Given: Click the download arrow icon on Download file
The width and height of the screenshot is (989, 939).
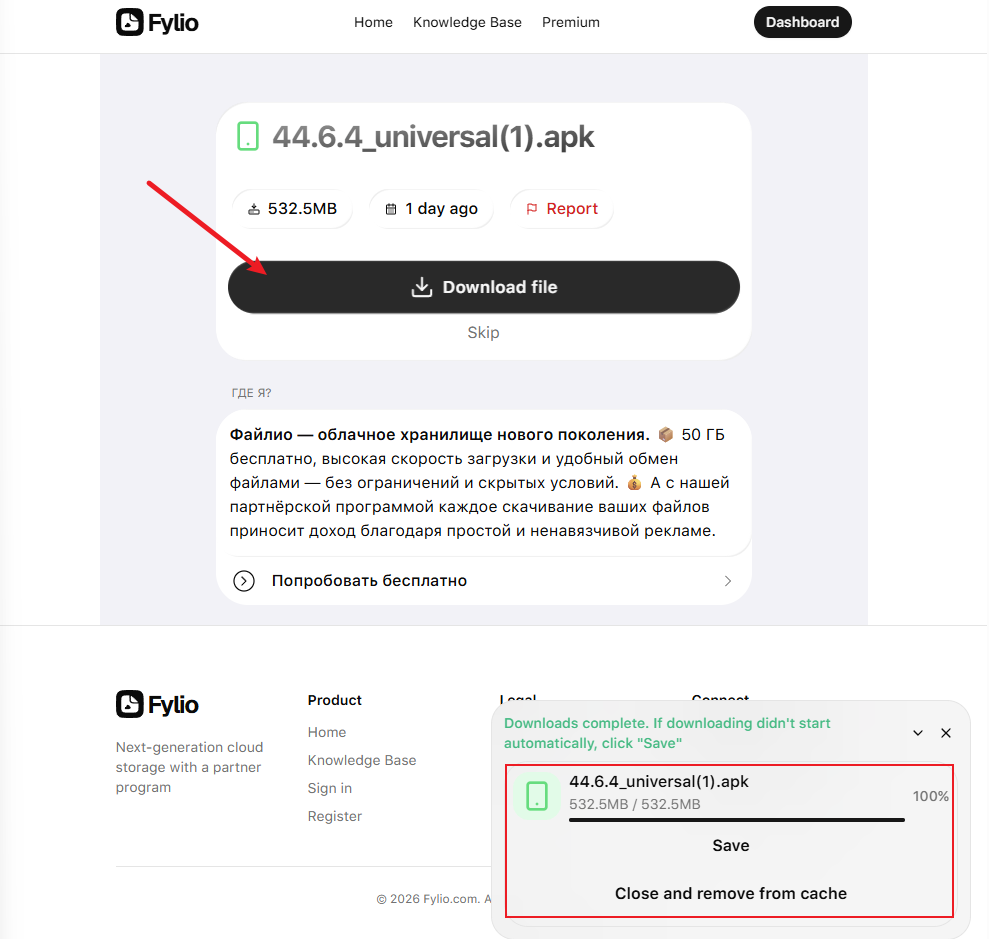Looking at the screenshot, I should 422,287.
